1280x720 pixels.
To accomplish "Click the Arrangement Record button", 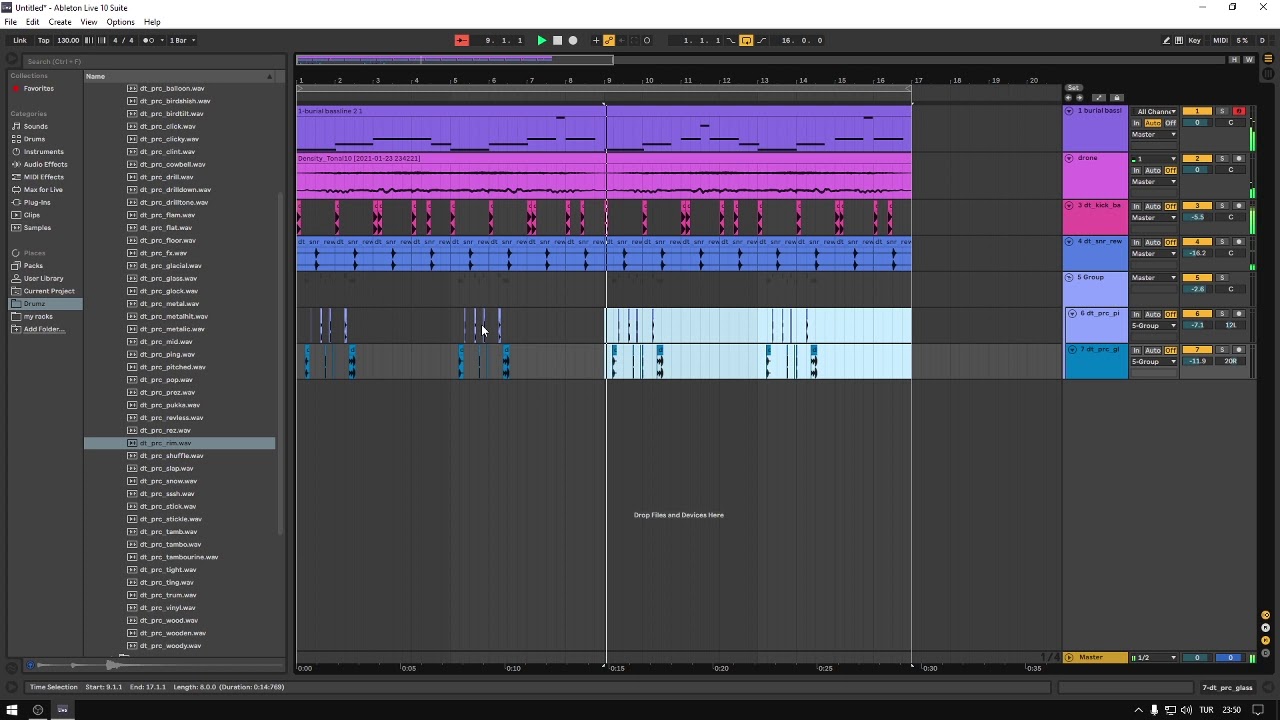I will (572, 40).
